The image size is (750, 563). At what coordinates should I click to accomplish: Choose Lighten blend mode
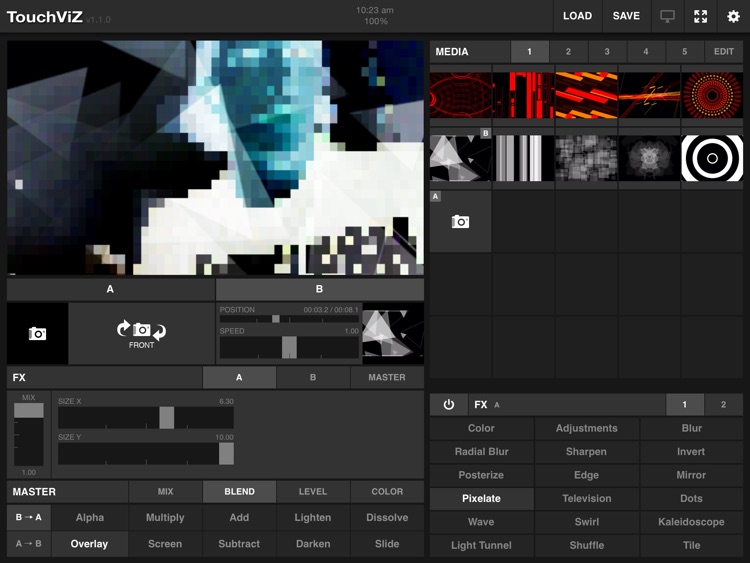313,518
